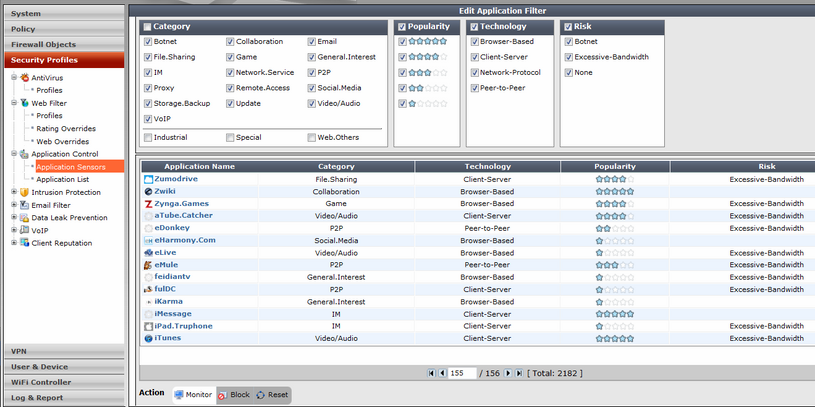Go to next page of application list

point(508,373)
